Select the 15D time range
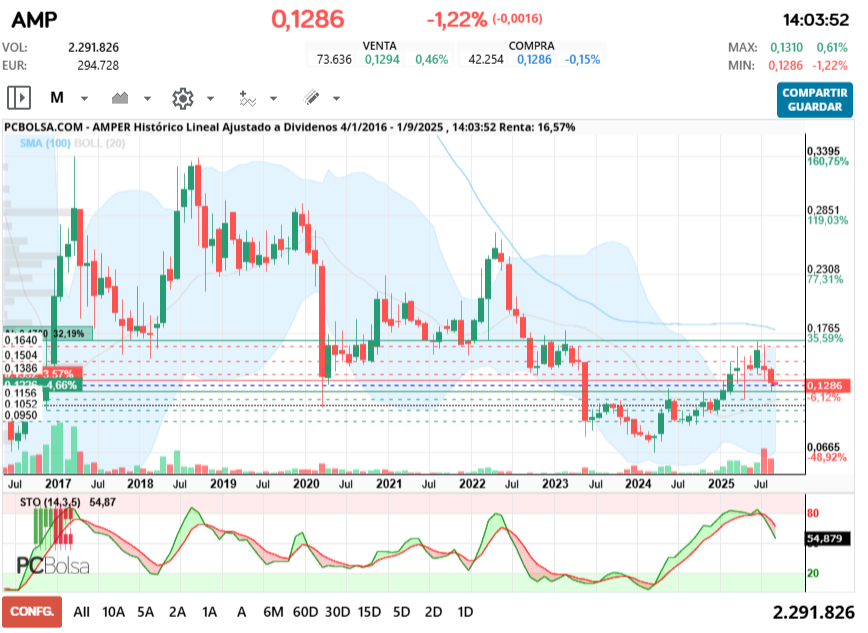The image size is (868, 633). [369, 612]
